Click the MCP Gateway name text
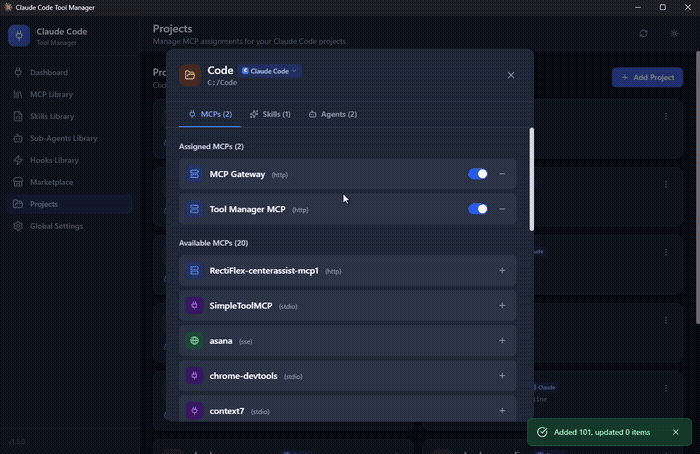 coord(238,174)
